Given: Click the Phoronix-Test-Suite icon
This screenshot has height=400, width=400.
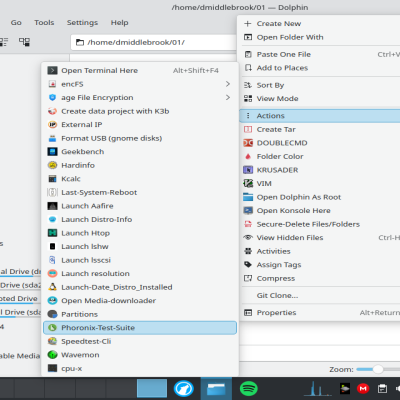Looking at the screenshot, I should tap(52, 328).
